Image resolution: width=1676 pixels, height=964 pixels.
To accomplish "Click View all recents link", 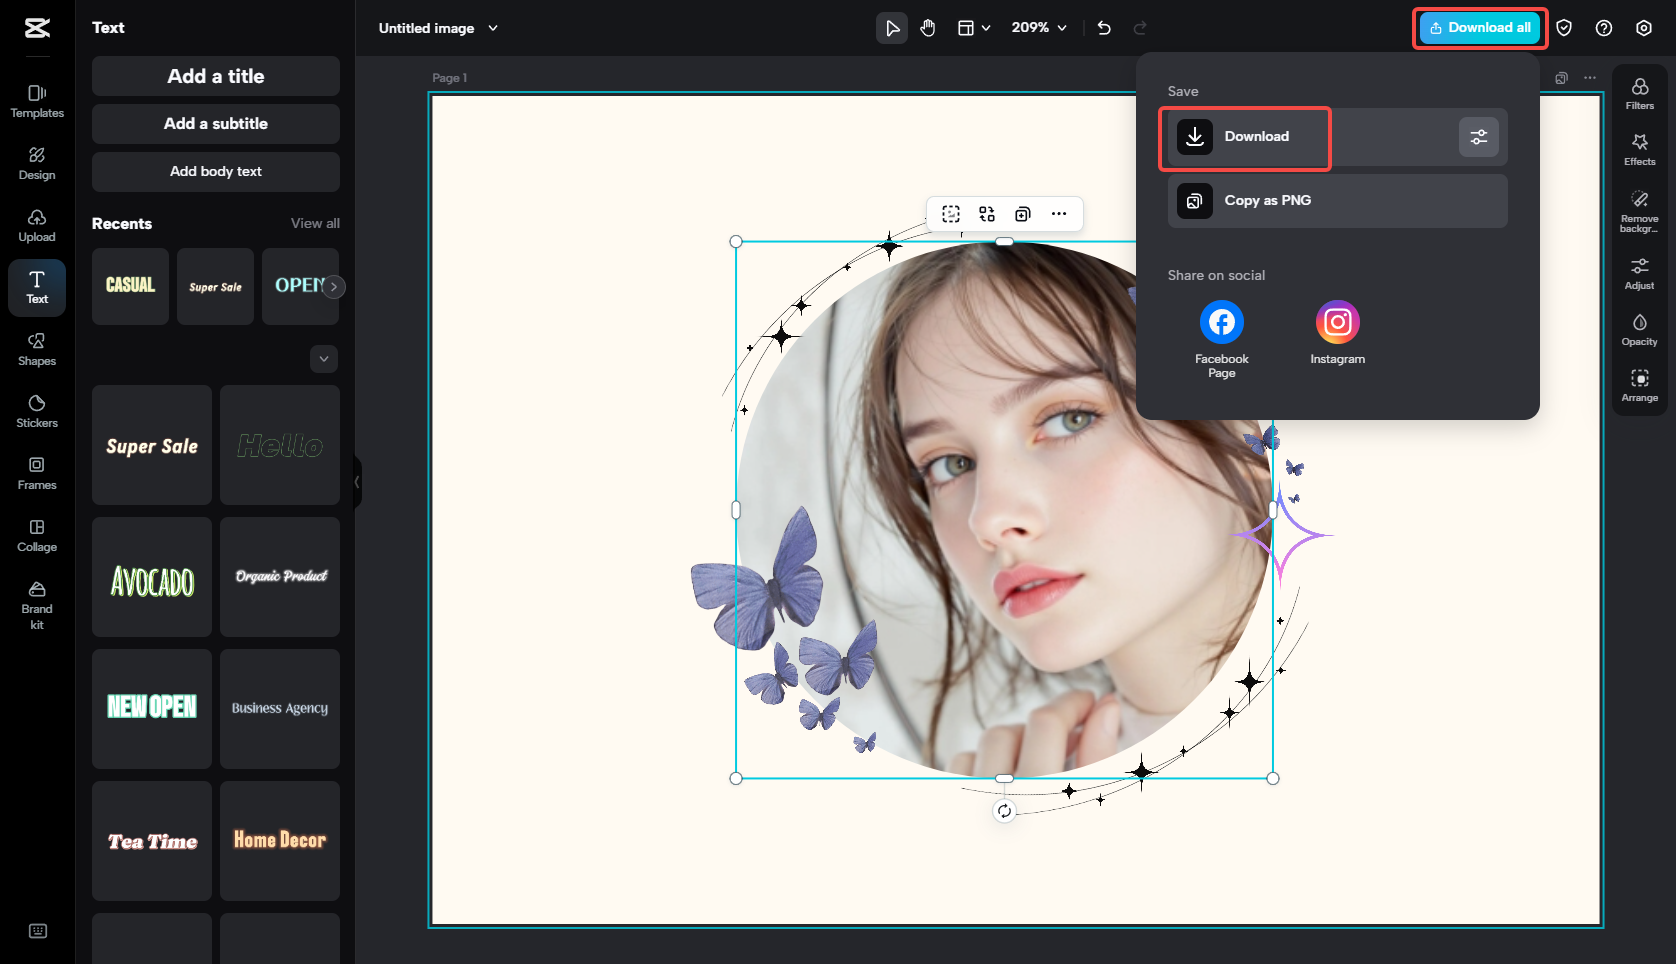I will pyautogui.click(x=315, y=223).
